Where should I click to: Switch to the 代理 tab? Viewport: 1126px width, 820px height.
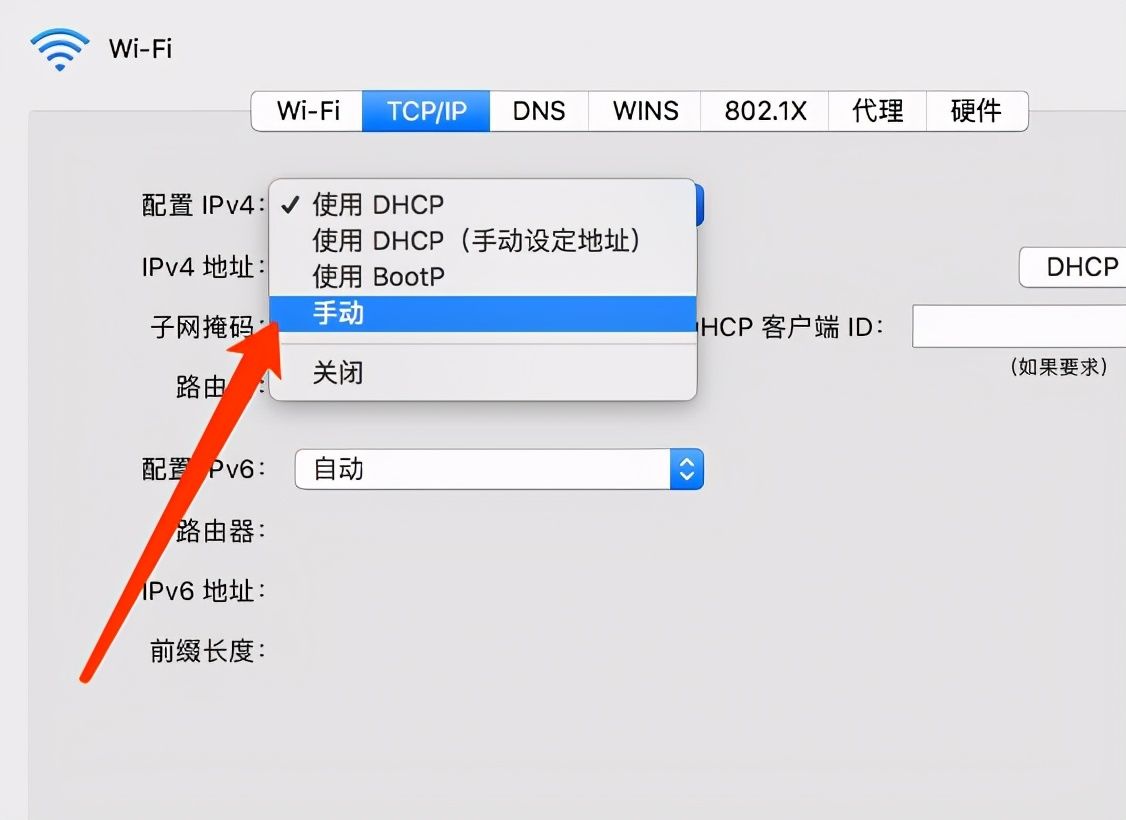click(x=877, y=111)
